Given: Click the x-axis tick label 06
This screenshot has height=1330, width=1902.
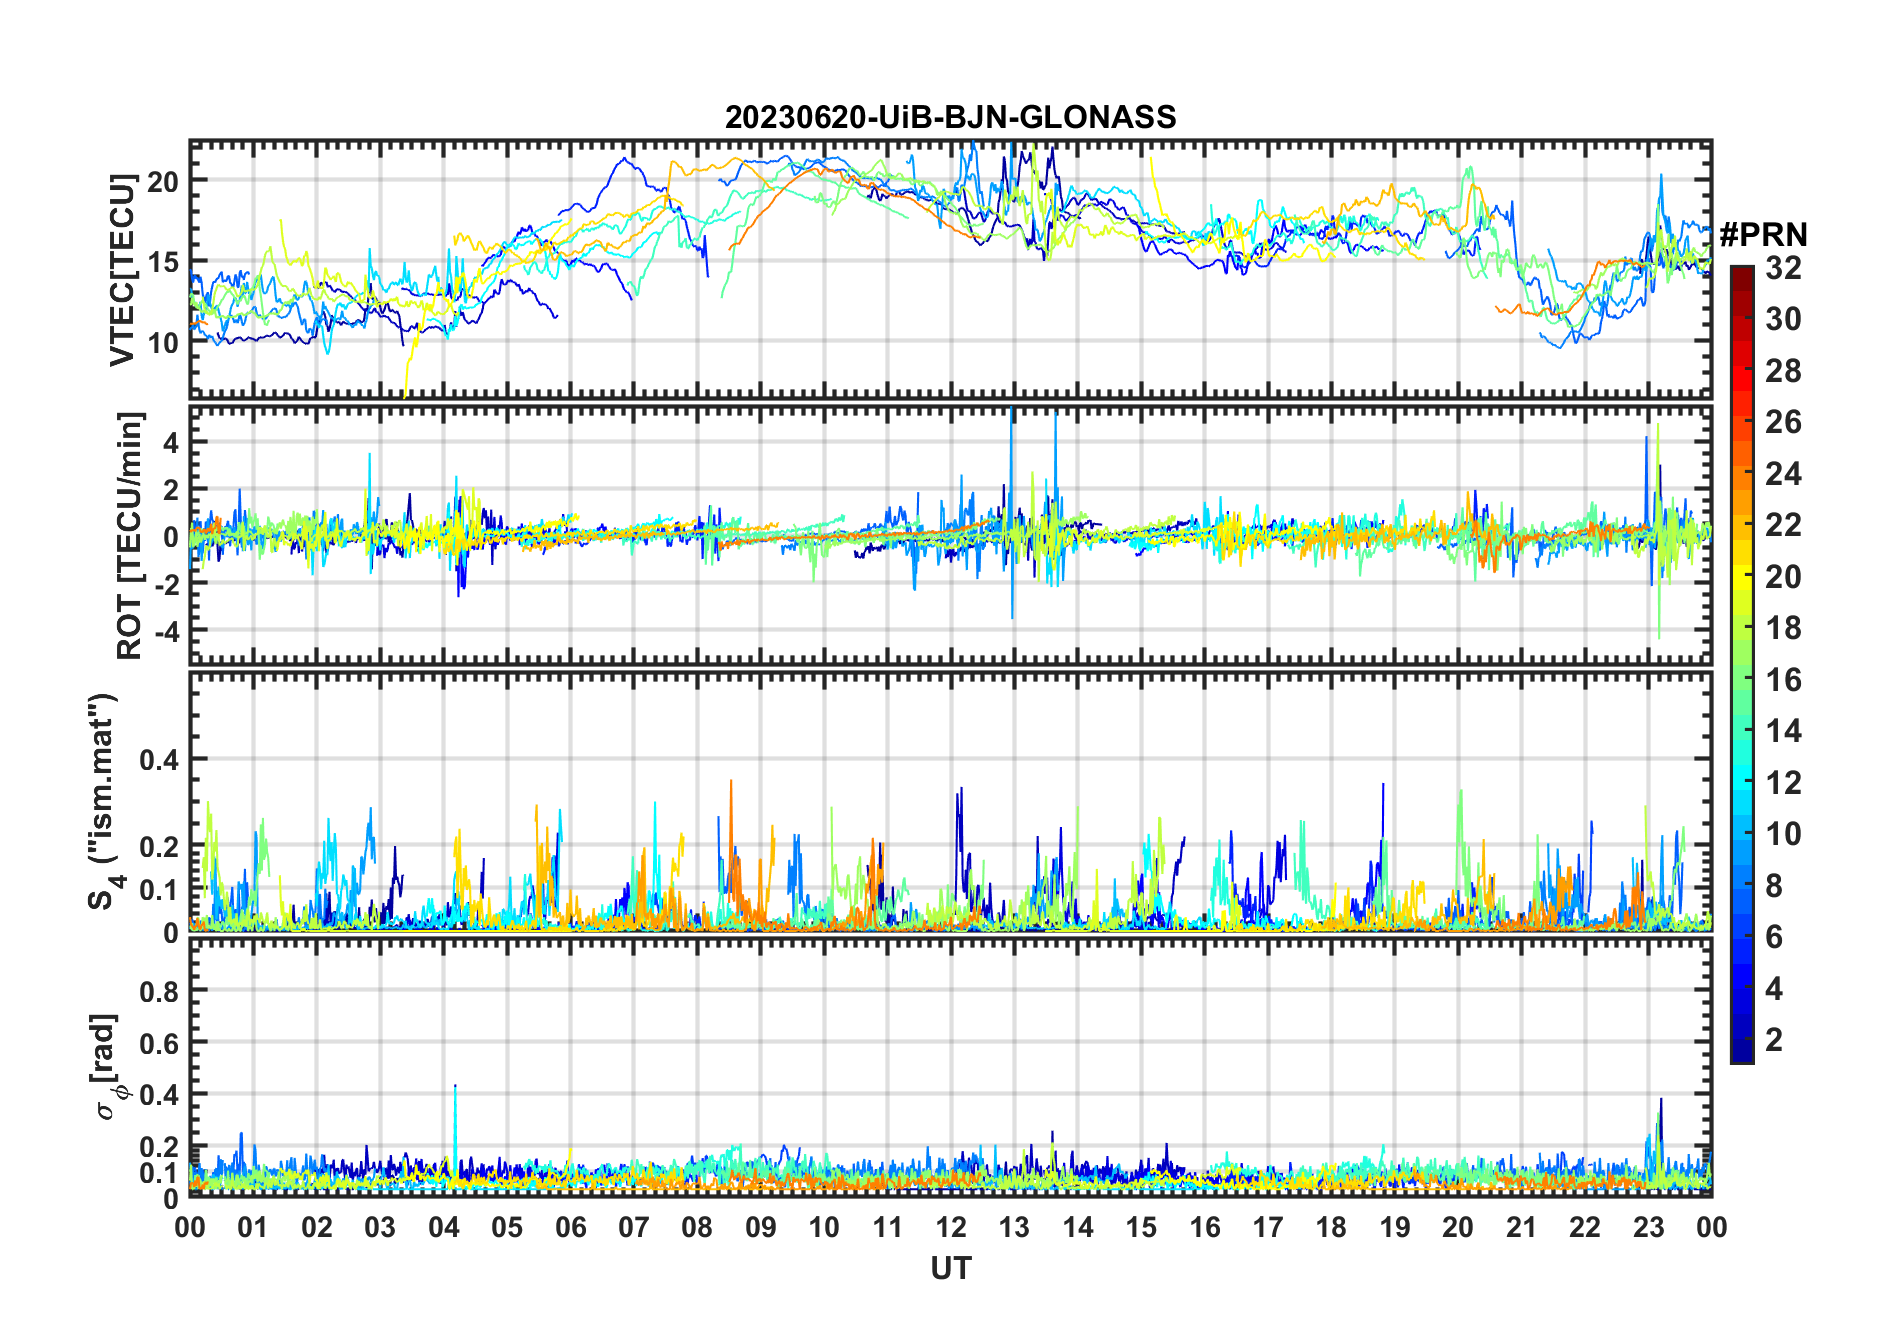Looking at the screenshot, I should click(x=570, y=1227).
